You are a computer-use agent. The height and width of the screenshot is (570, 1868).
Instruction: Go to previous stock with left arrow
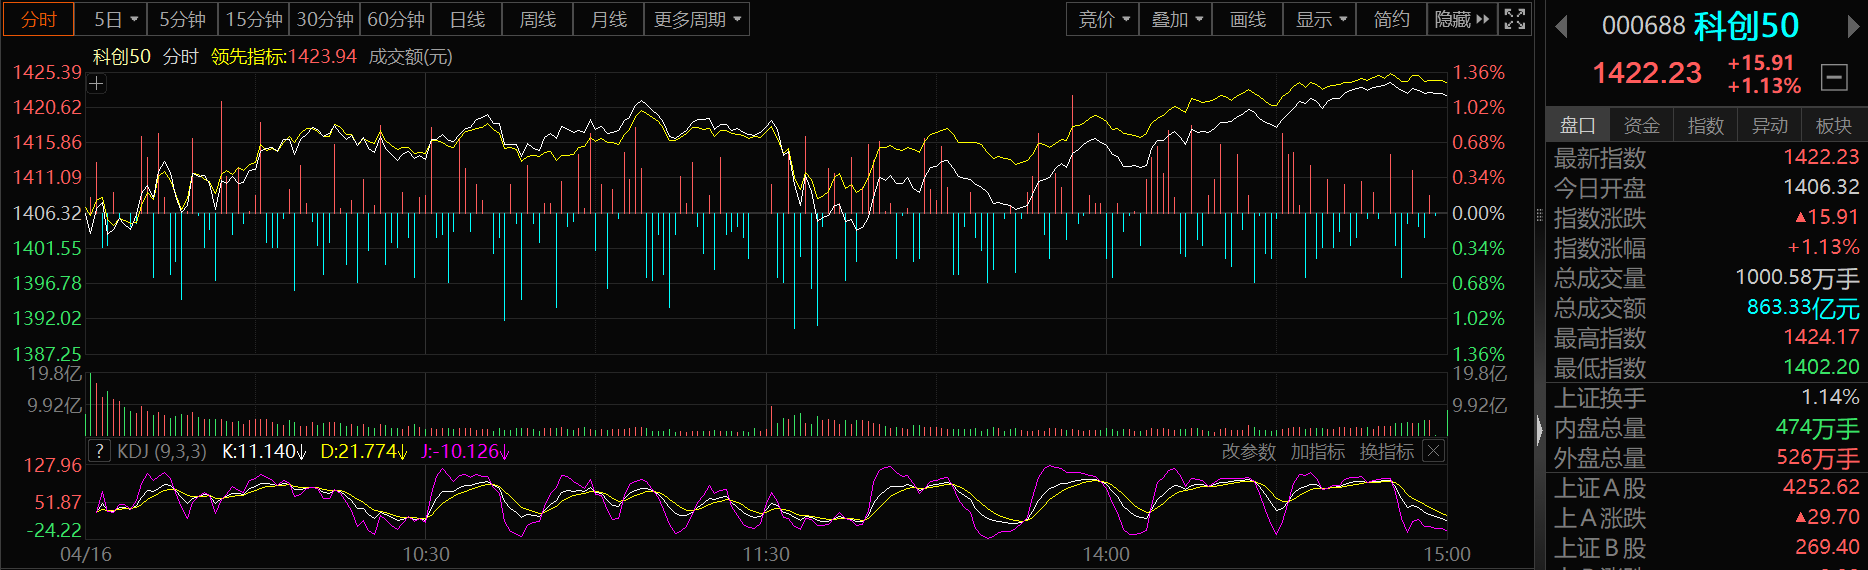1561,27
